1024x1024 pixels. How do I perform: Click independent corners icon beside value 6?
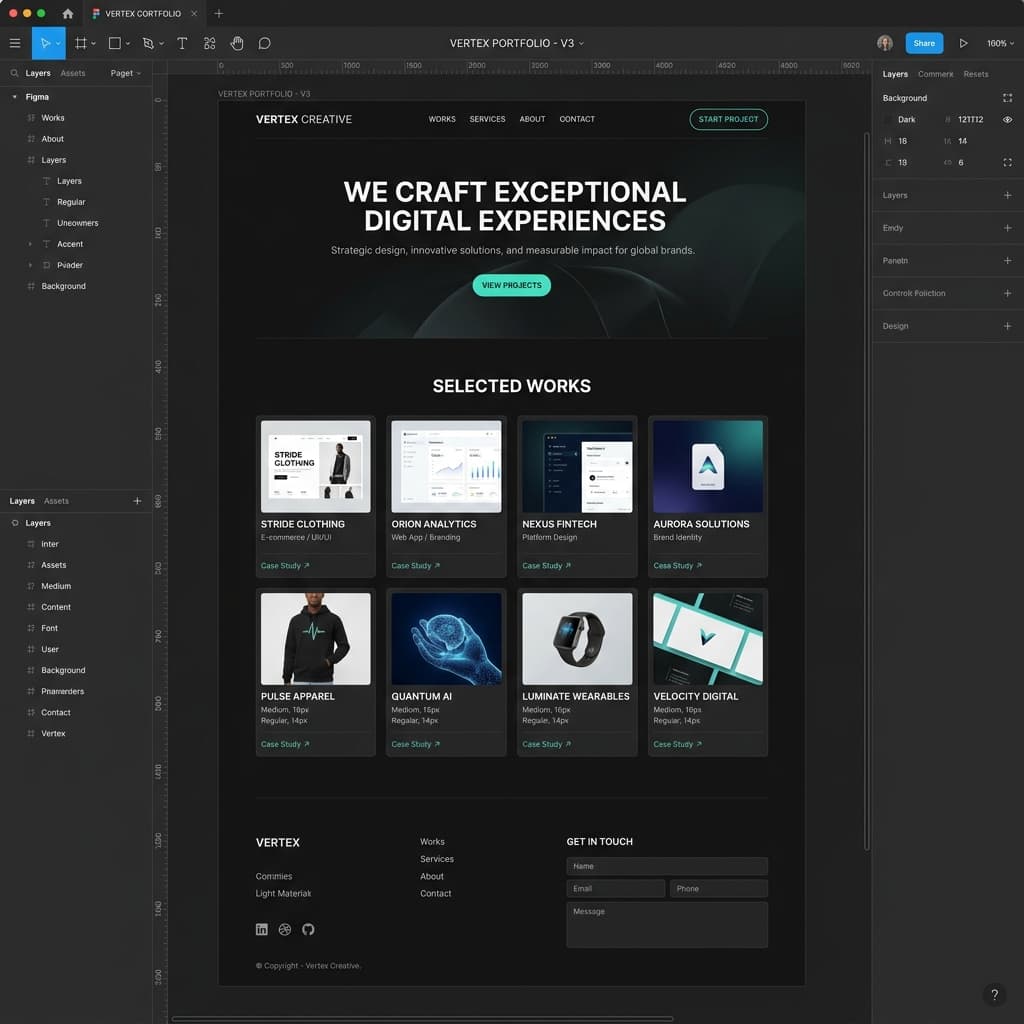(x=1008, y=163)
